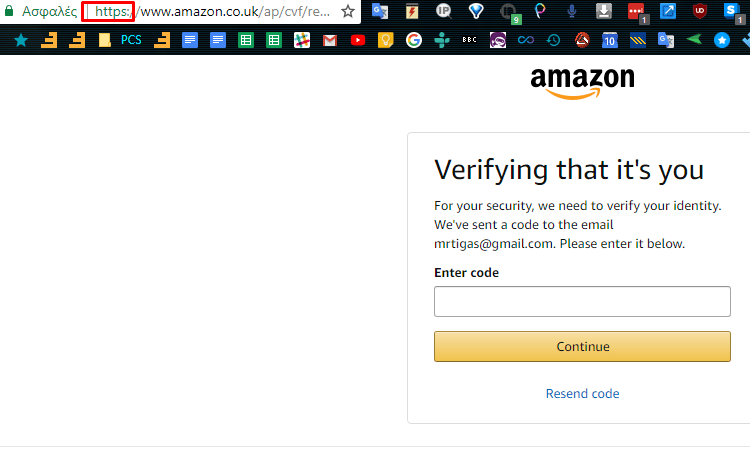
Task: Open the Google 'G' bookmark
Action: pos(414,41)
